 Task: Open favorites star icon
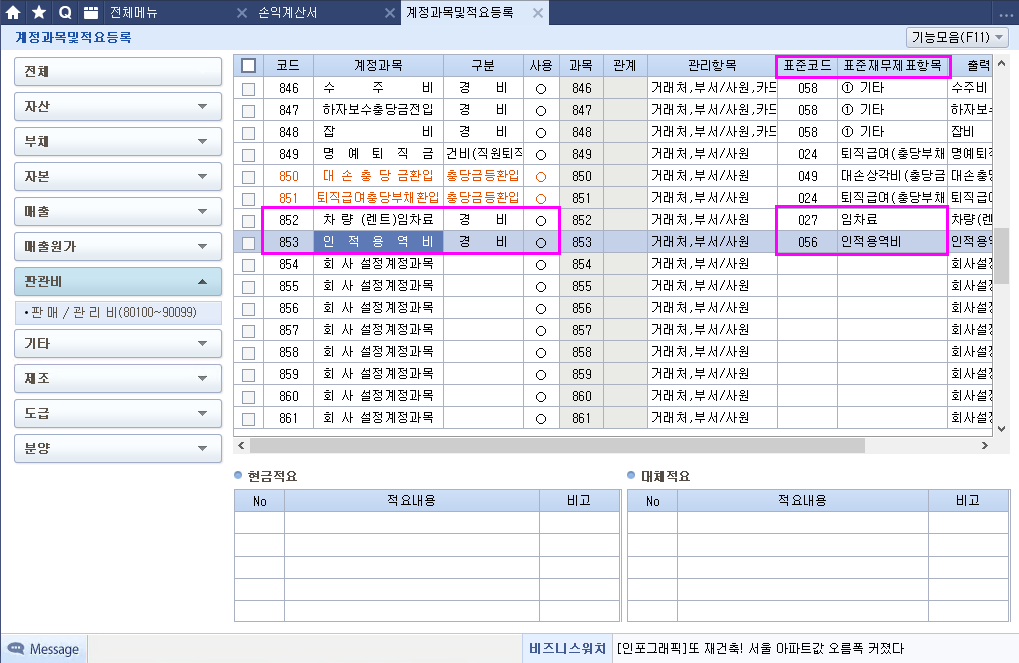[x=39, y=12]
